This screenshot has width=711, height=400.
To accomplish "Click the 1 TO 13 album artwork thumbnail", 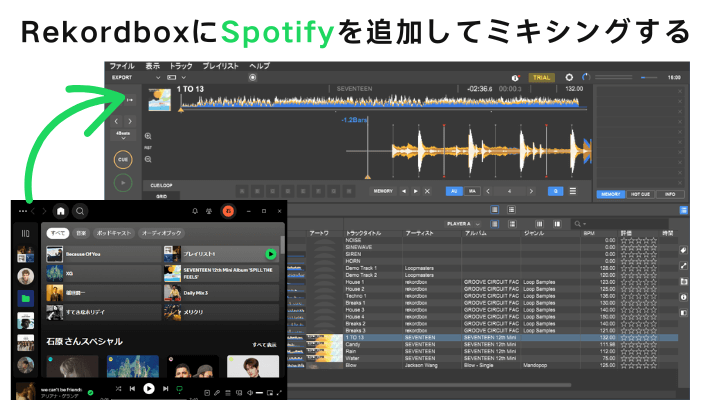I will pyautogui.click(x=160, y=100).
